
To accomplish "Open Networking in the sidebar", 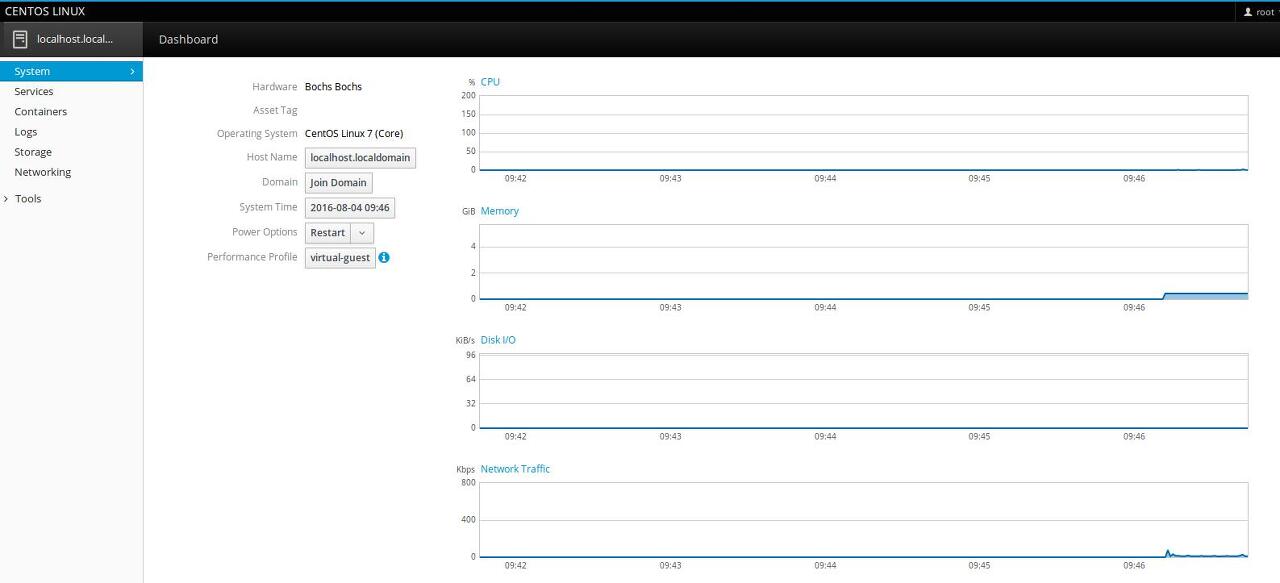I will click(71, 172).
